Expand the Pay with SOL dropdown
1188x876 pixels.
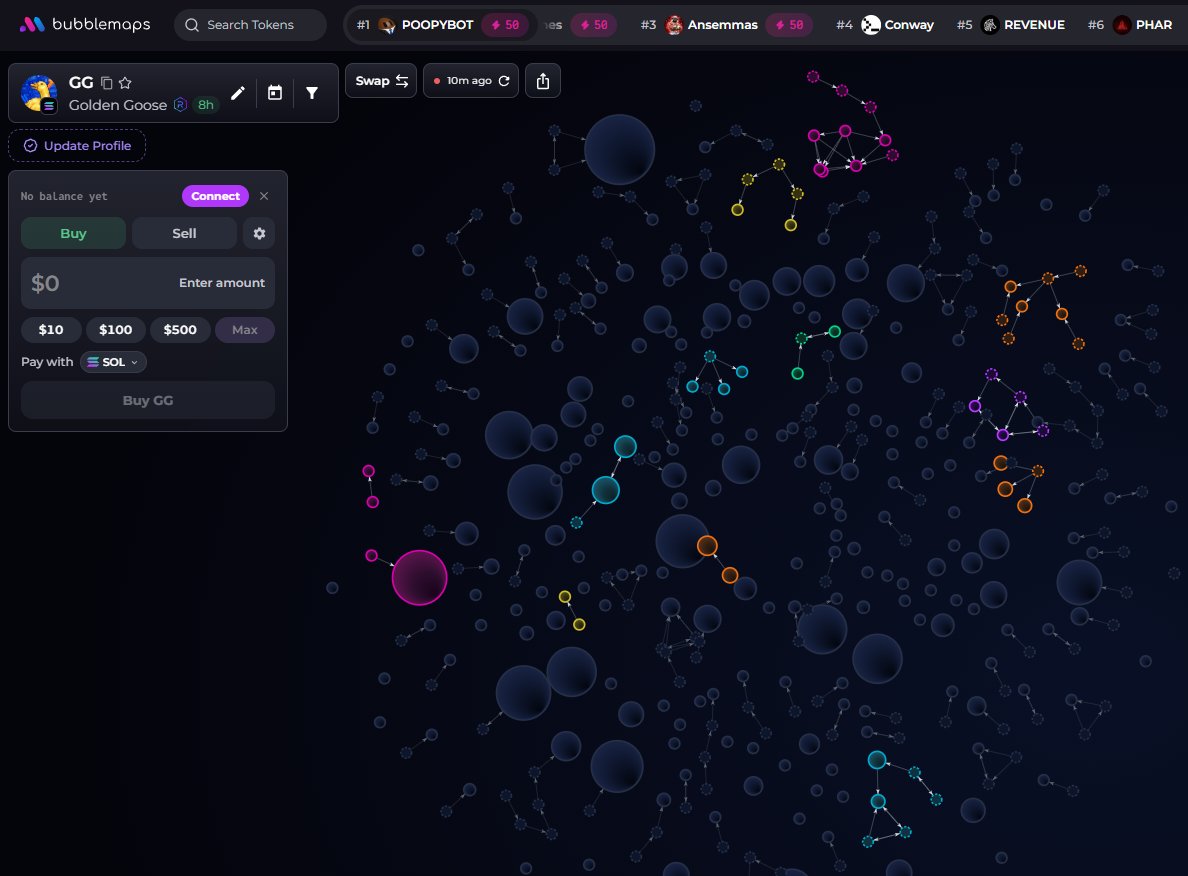tap(113, 362)
